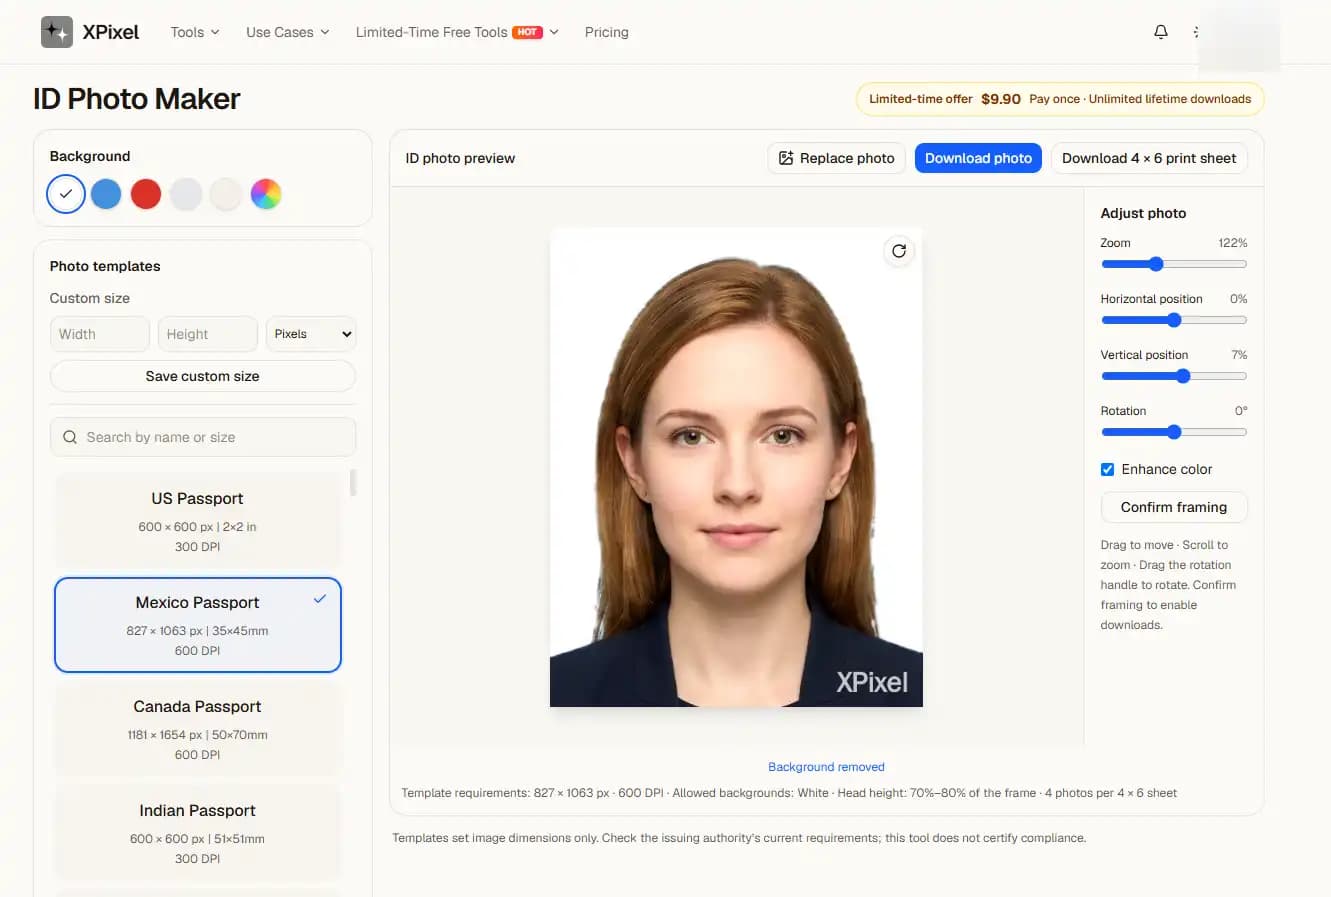The width and height of the screenshot is (1331, 897).
Task: Pick the Indian Passport template
Action: tap(198, 833)
